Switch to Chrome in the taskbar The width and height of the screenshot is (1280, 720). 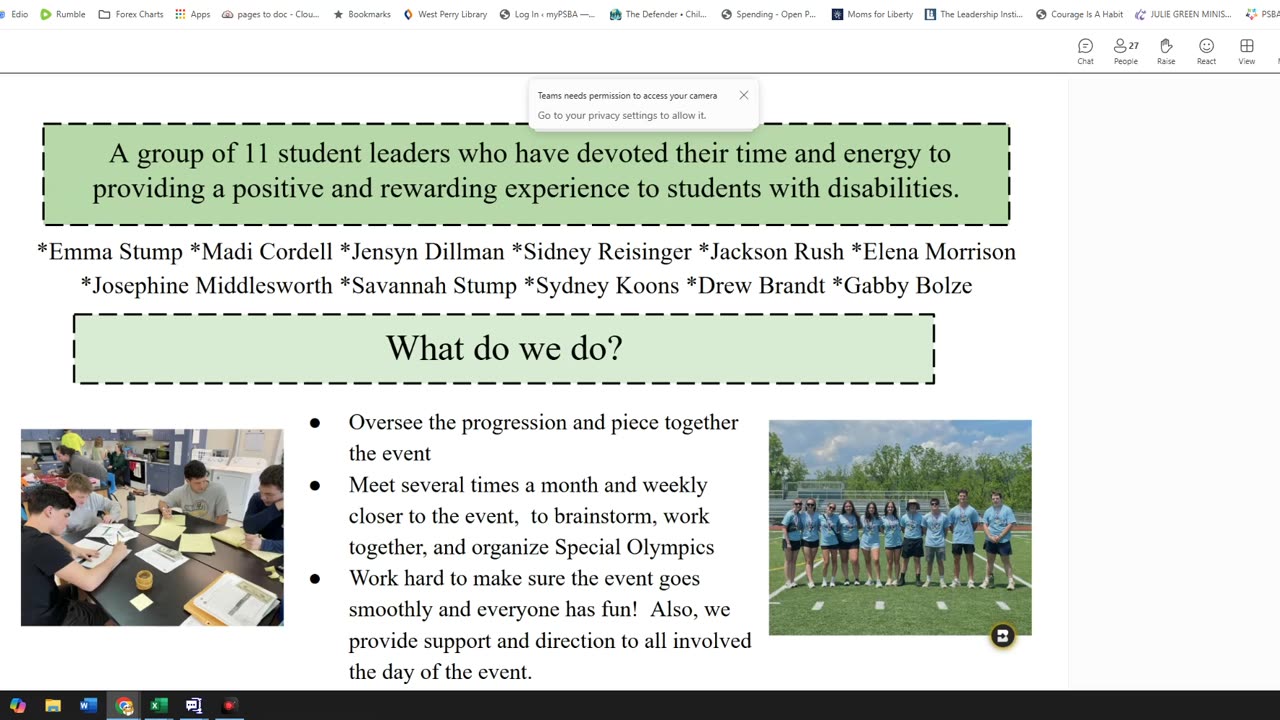(x=124, y=705)
